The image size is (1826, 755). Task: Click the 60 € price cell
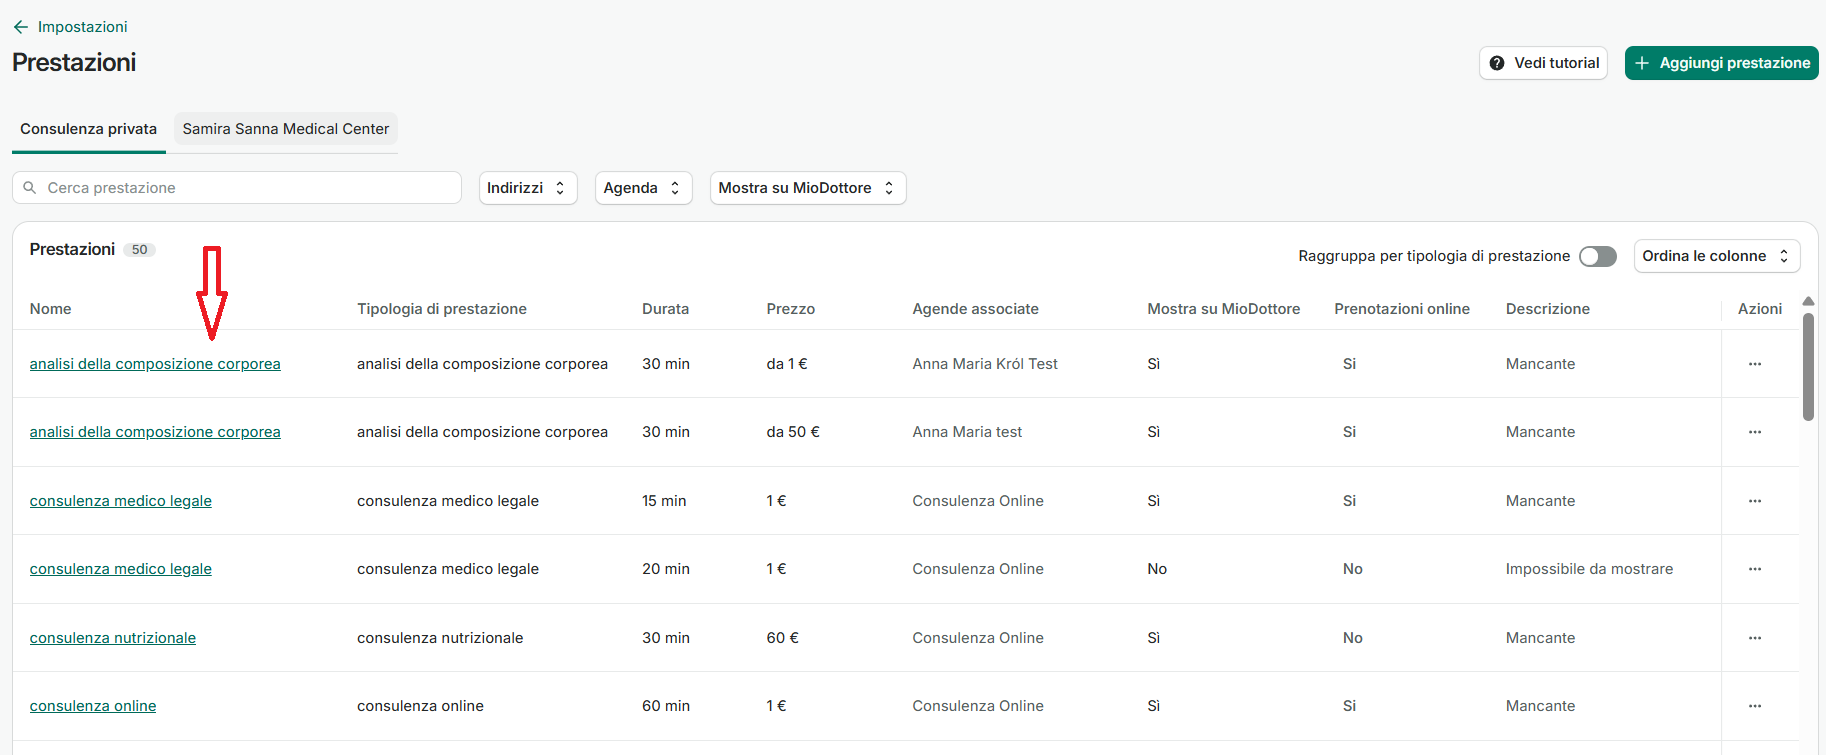[783, 638]
